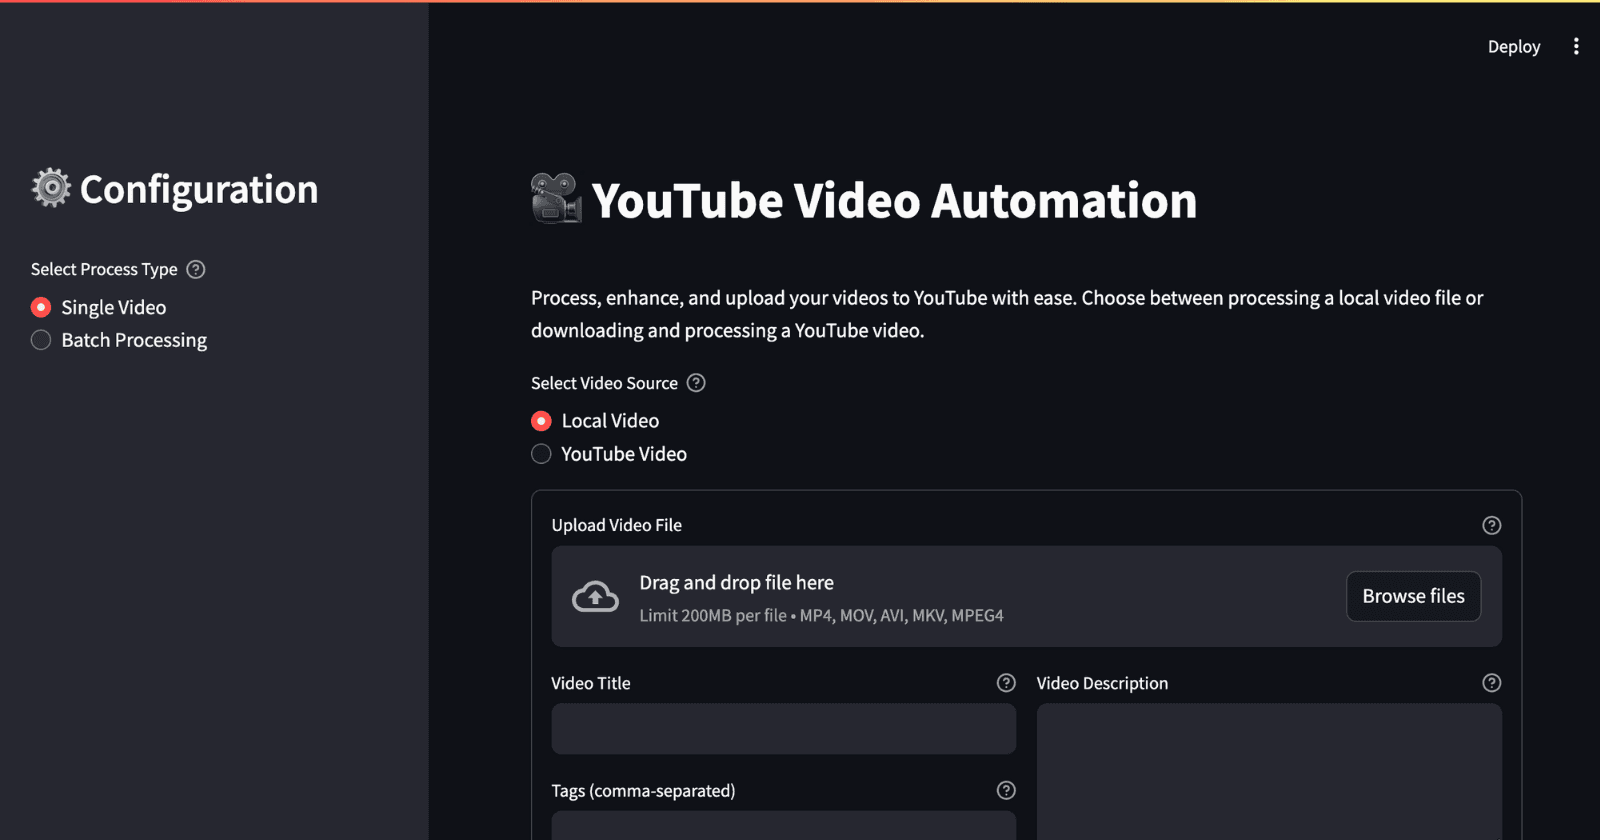Click the movie camera emoji in title

pyautogui.click(x=556, y=198)
